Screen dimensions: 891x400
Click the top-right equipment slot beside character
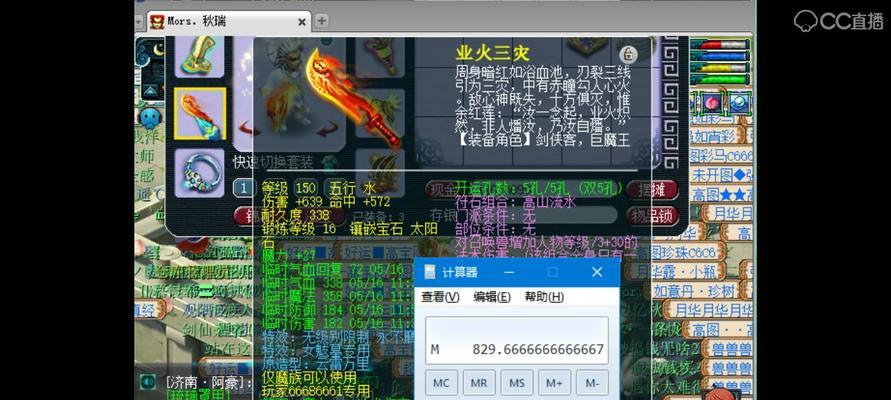click(x=380, y=57)
